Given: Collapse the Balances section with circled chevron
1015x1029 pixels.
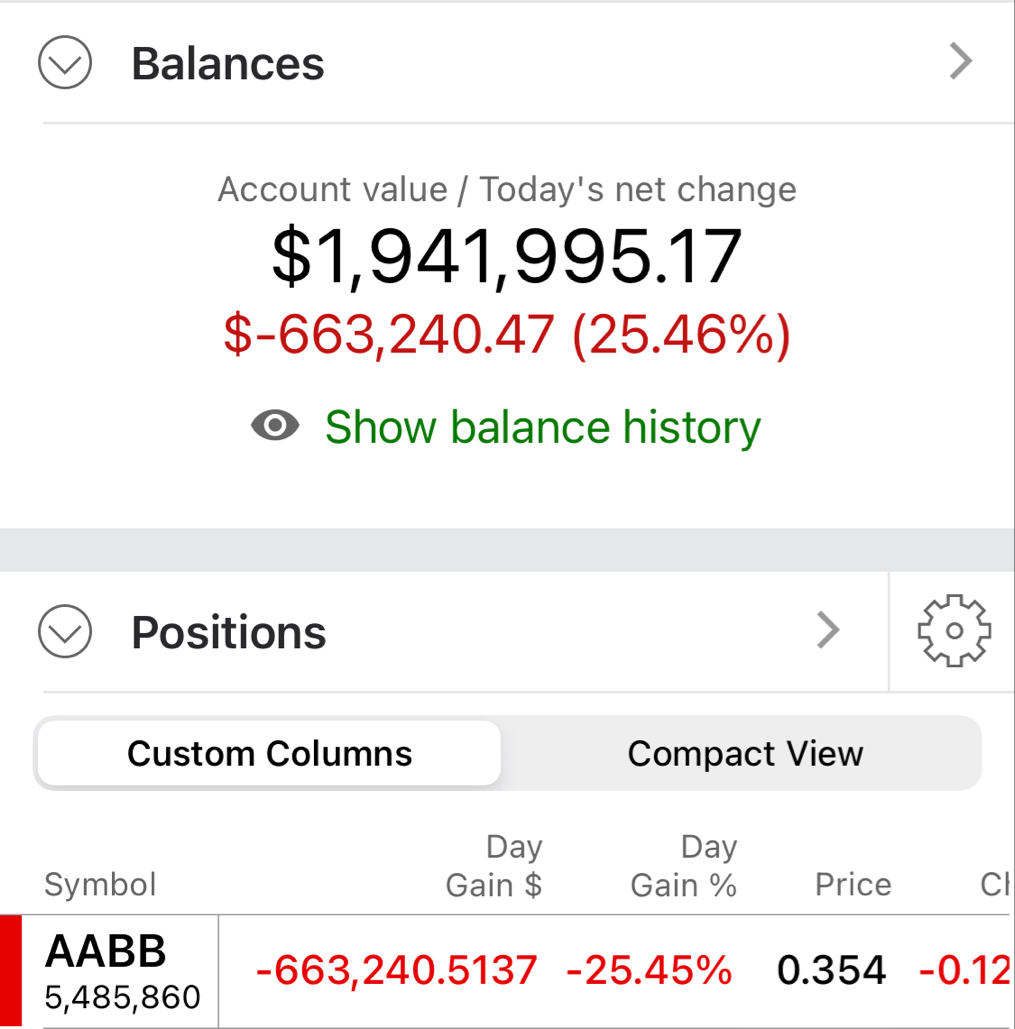Looking at the screenshot, I should pyautogui.click(x=65, y=62).
